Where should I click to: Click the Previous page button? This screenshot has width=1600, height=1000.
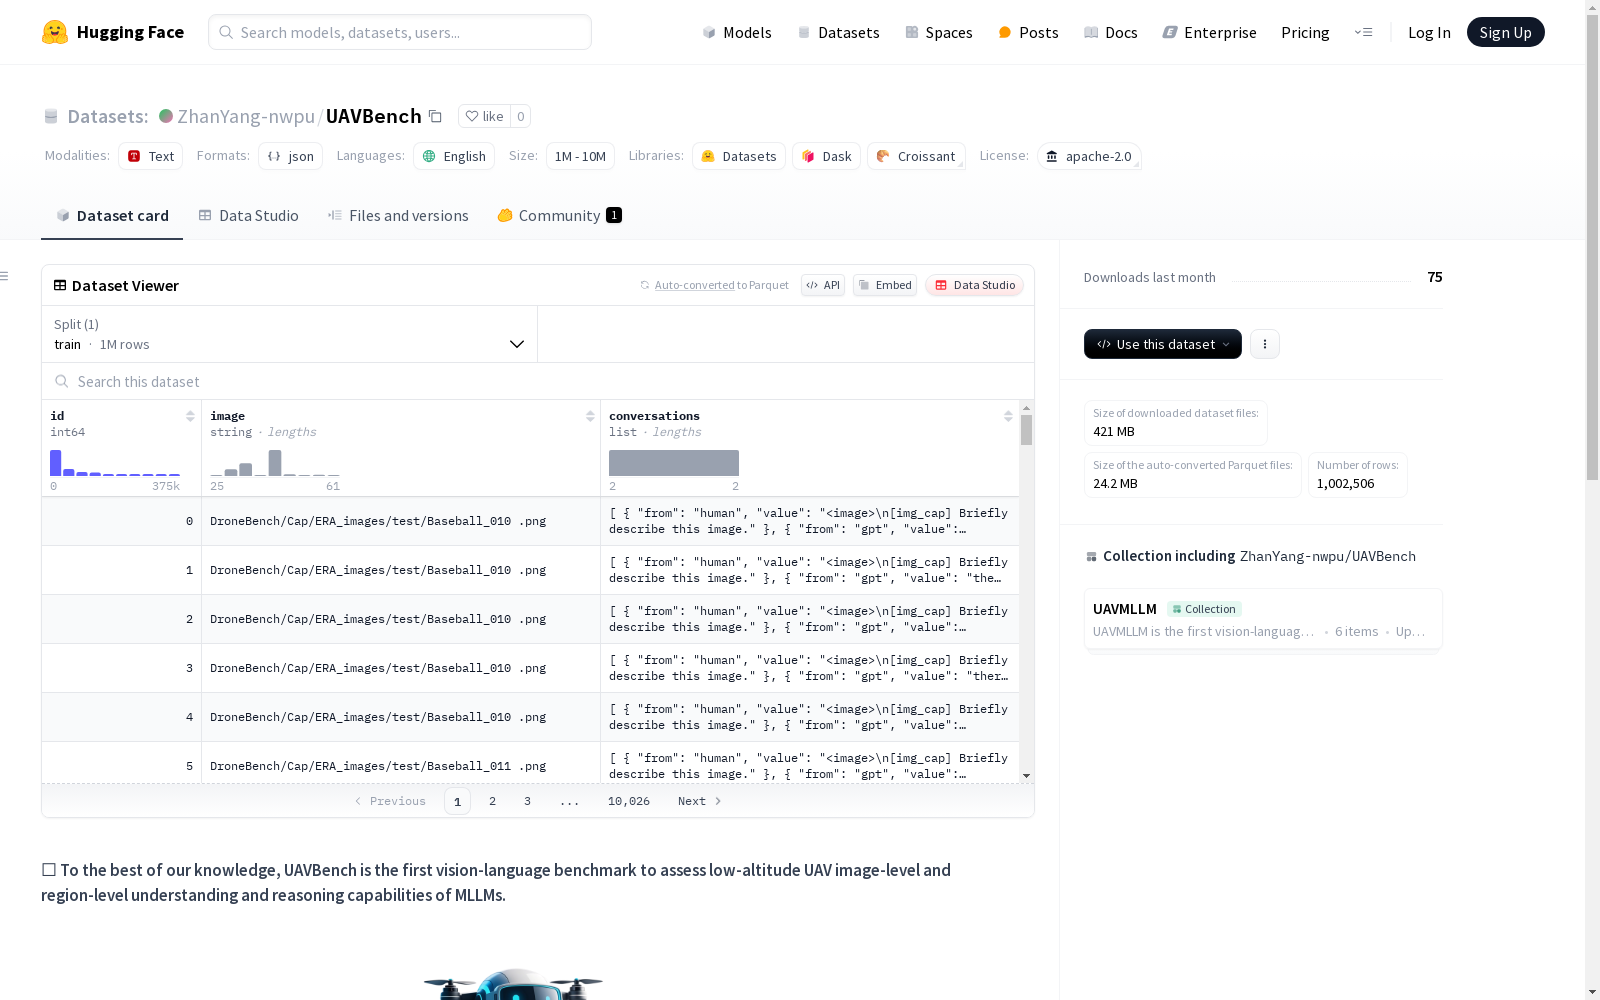(390, 801)
